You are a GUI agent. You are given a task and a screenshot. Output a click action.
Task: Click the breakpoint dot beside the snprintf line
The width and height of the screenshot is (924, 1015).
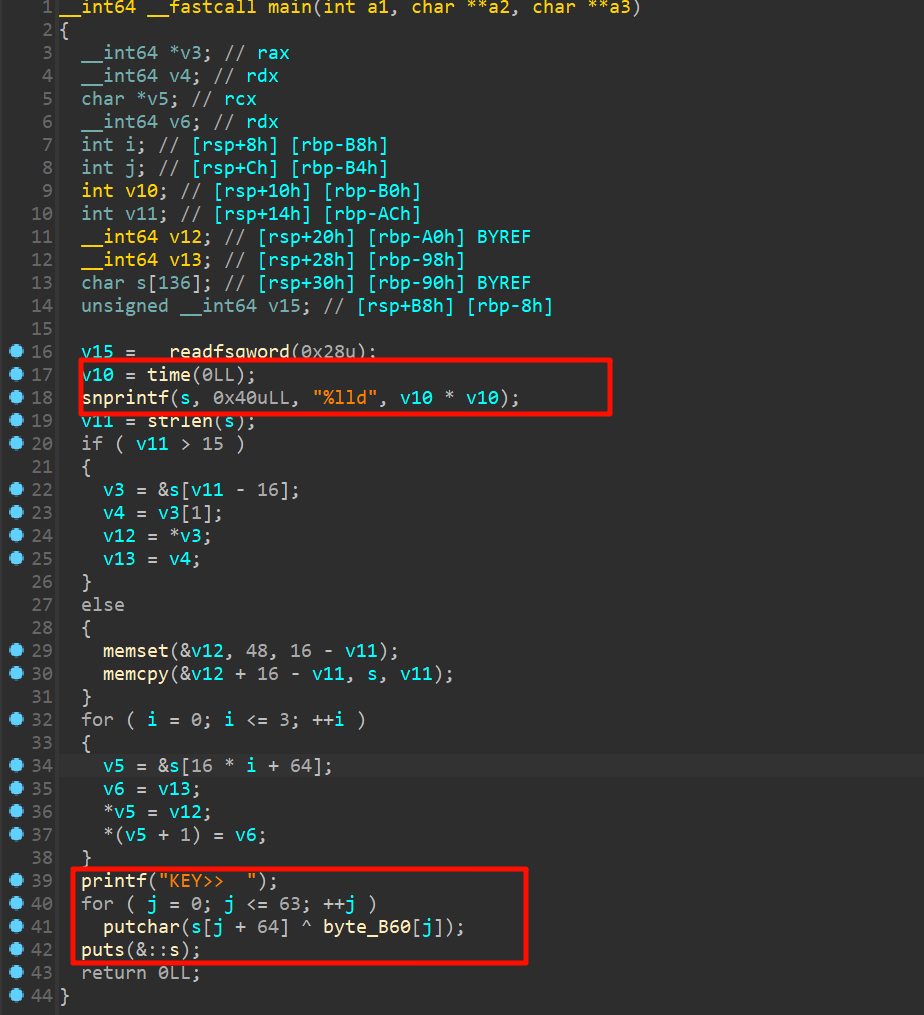click(x=15, y=397)
